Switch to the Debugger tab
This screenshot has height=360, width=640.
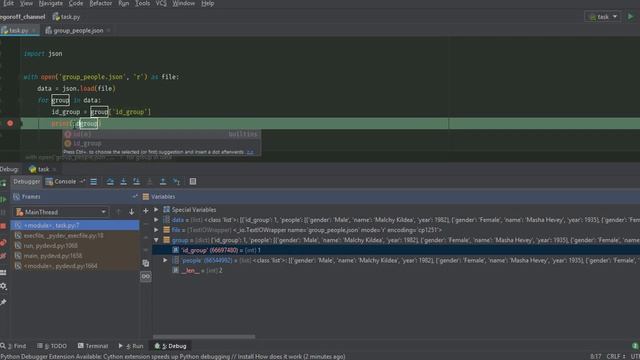[27, 182]
